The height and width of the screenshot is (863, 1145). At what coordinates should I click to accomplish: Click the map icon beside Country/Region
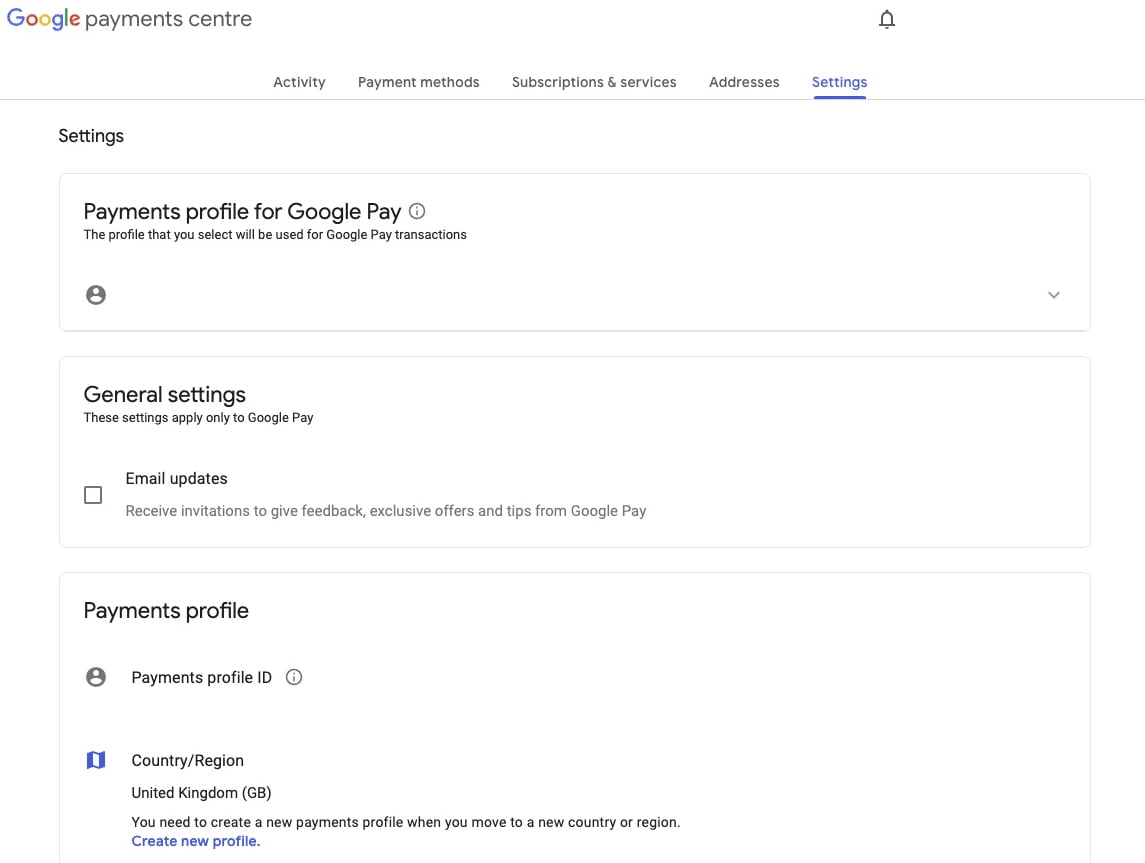96,760
